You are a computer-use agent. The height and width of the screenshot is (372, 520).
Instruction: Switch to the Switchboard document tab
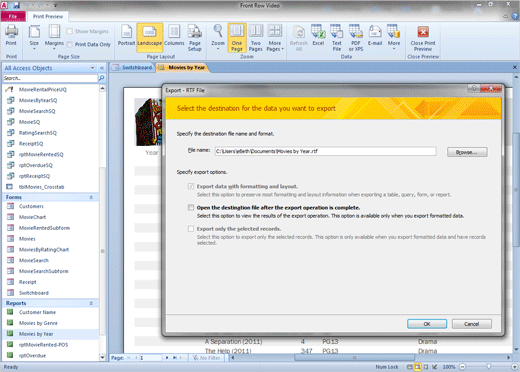click(133, 68)
